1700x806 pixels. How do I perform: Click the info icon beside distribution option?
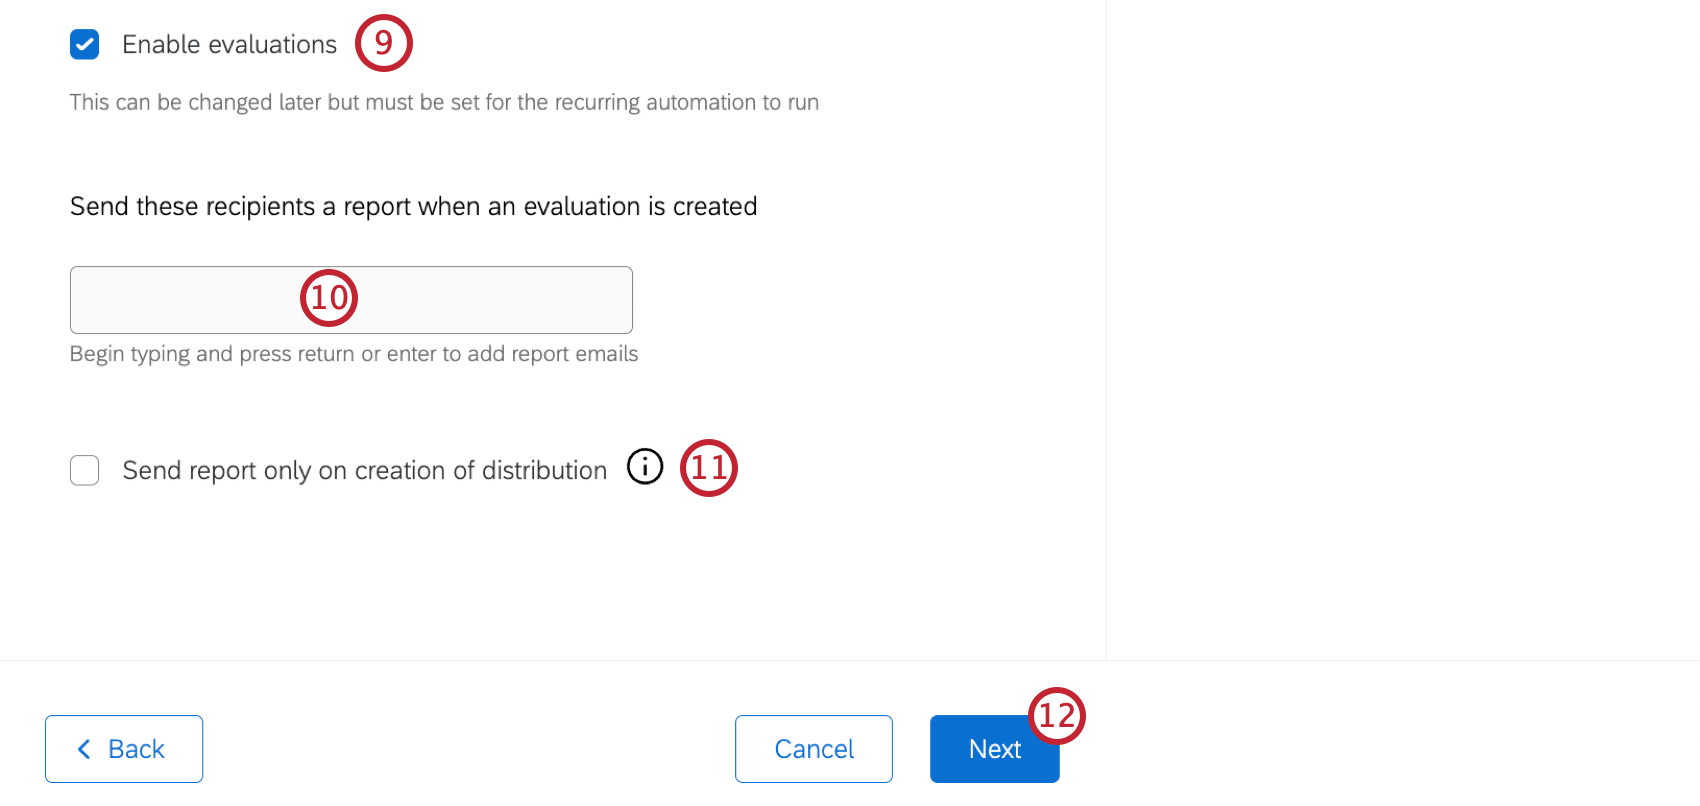645,467
